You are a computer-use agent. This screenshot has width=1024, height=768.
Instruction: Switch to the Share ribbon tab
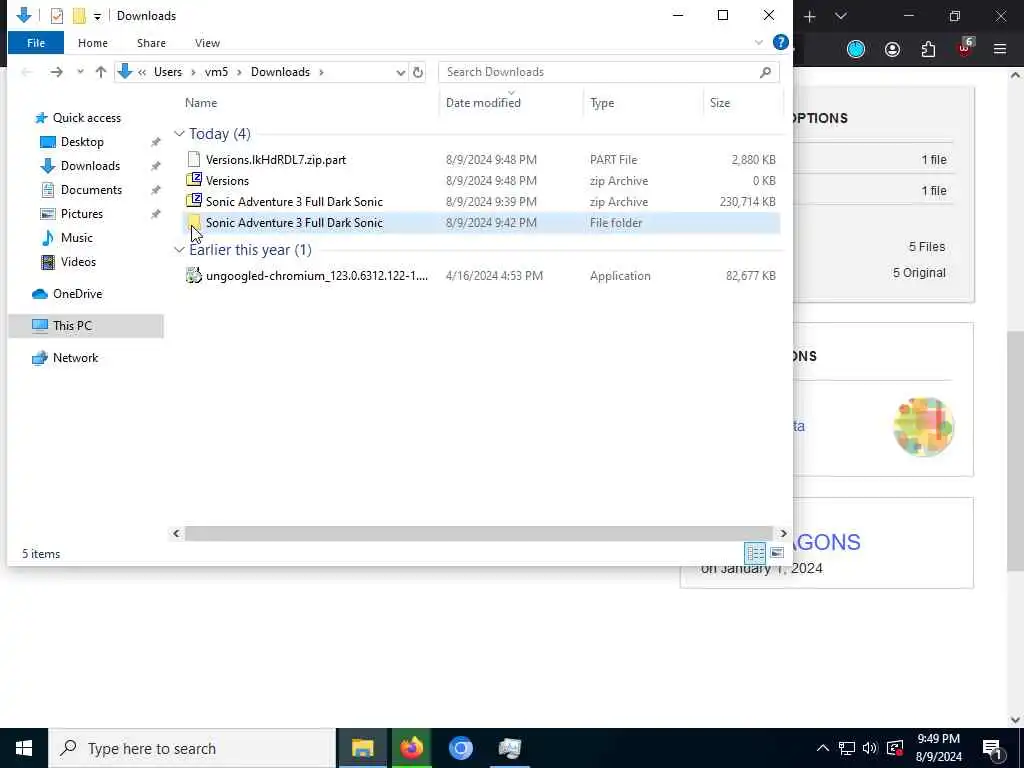pyautogui.click(x=151, y=43)
